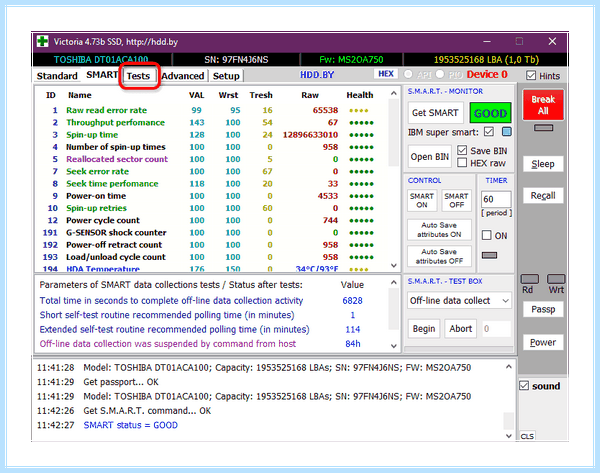This screenshot has width=600, height=473.
Task: Click the down arrow of the log scrollbar
Action: (509, 435)
